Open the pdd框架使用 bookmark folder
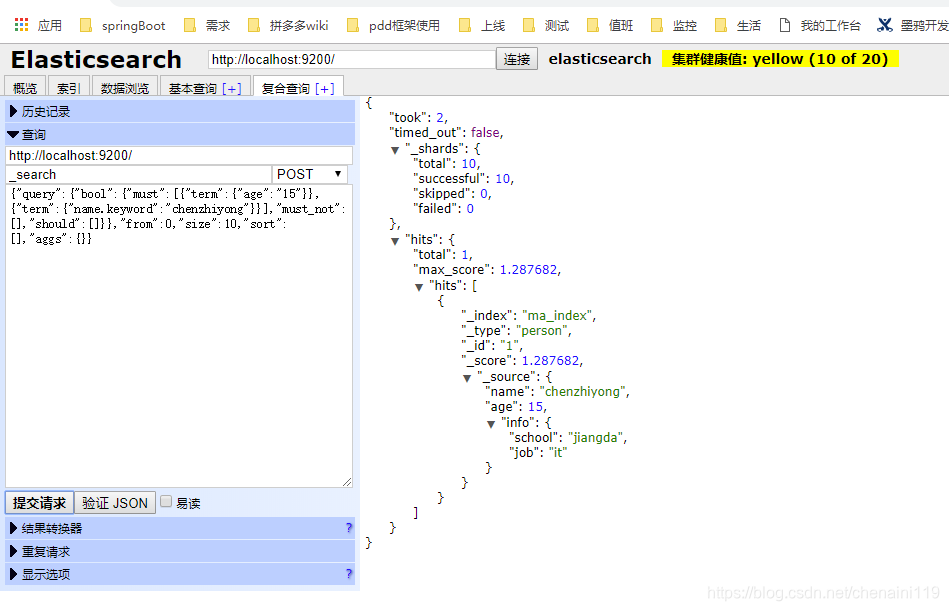 click(x=393, y=25)
